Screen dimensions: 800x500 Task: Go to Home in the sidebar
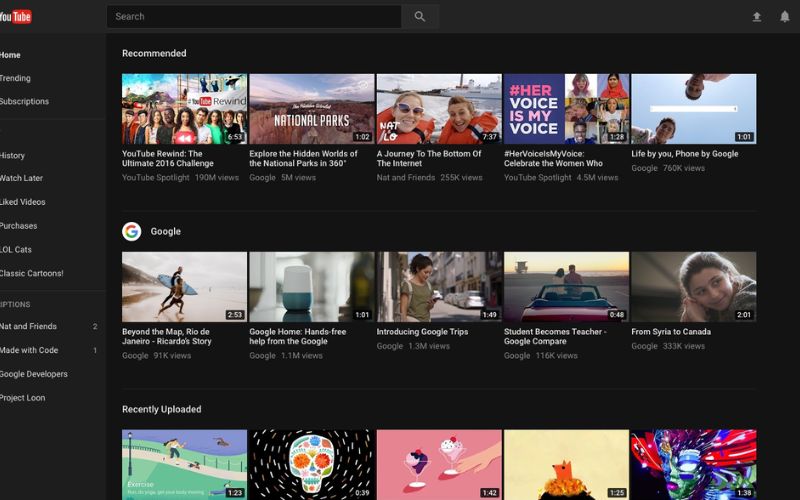10,55
